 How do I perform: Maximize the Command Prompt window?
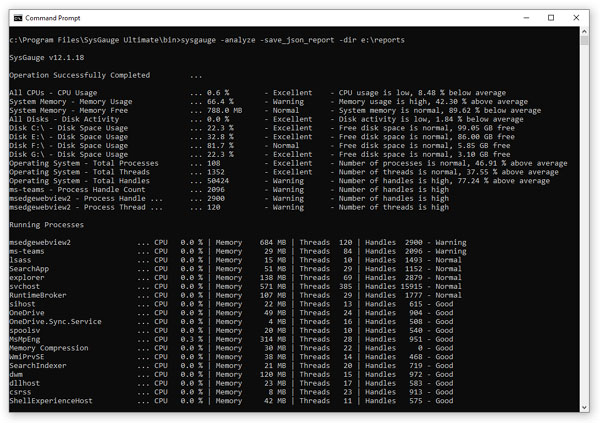[x=551, y=18]
